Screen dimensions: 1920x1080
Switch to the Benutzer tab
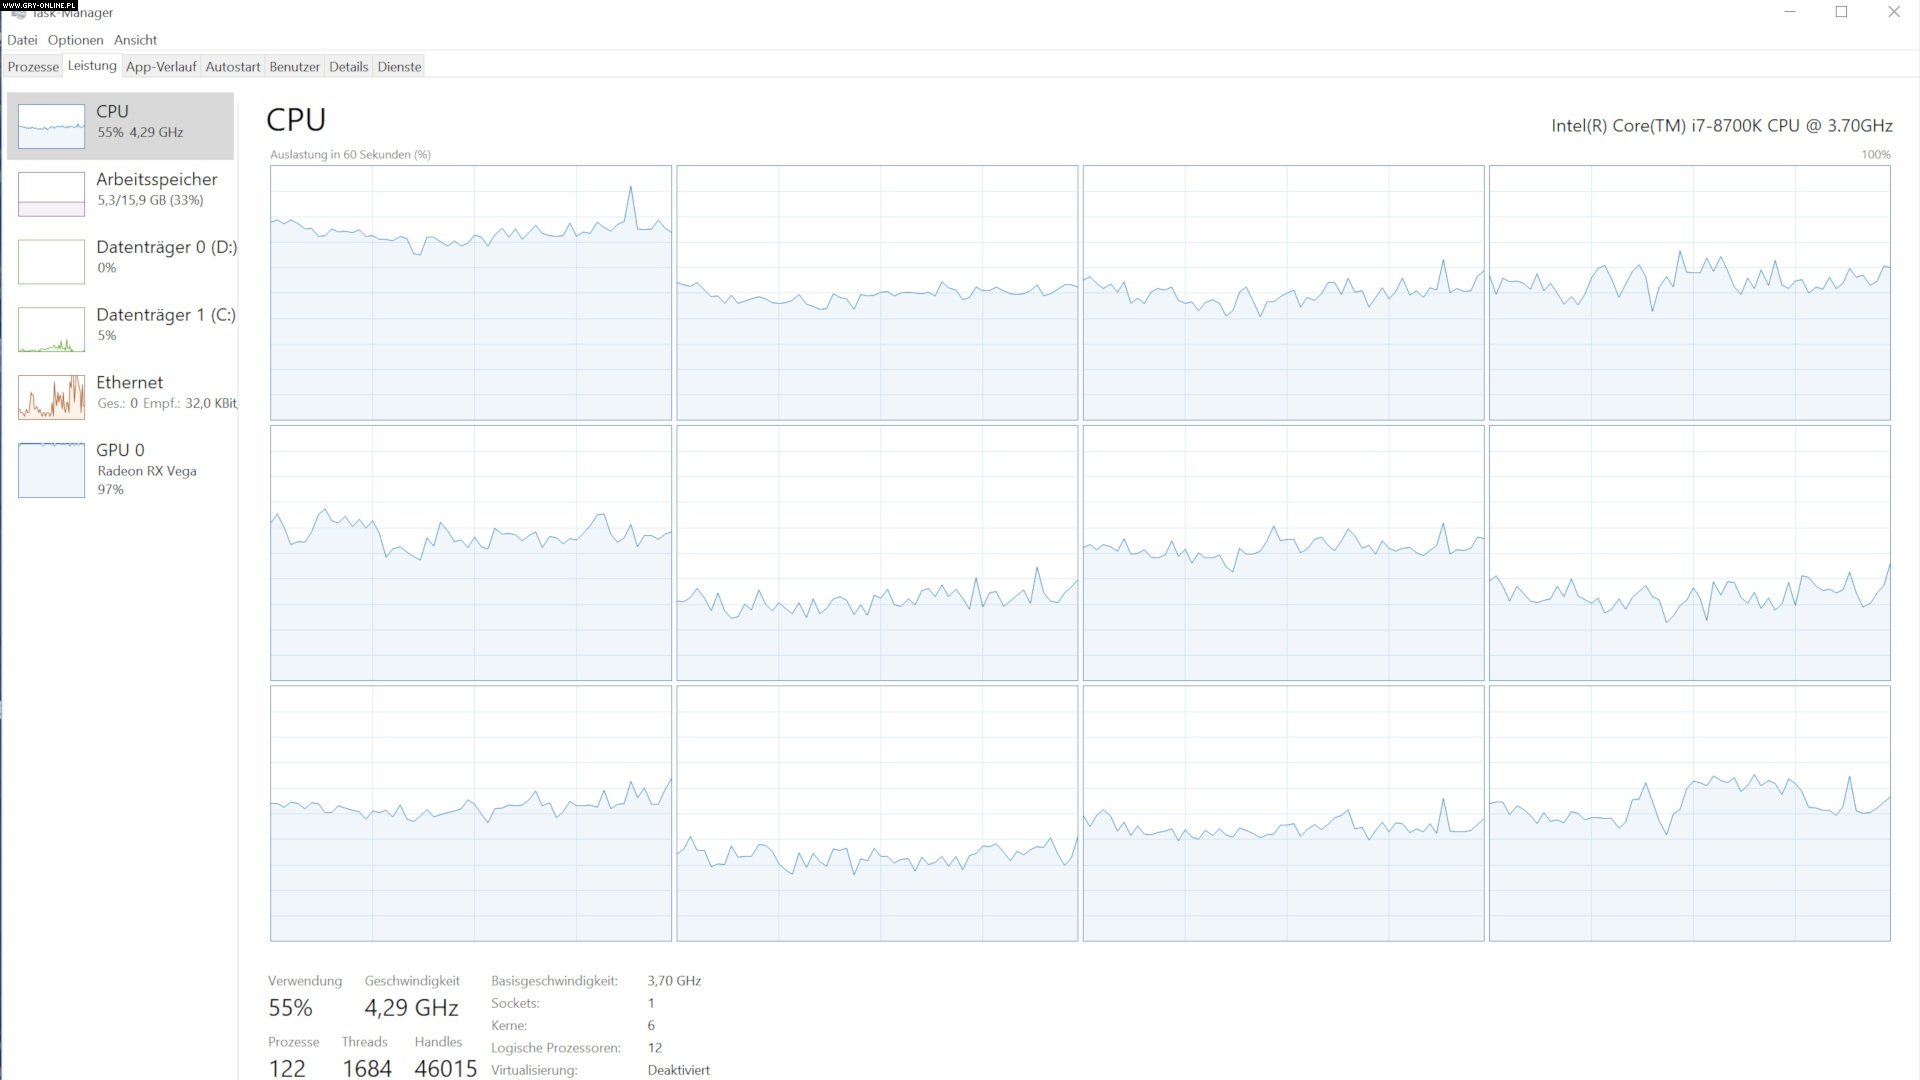point(295,67)
